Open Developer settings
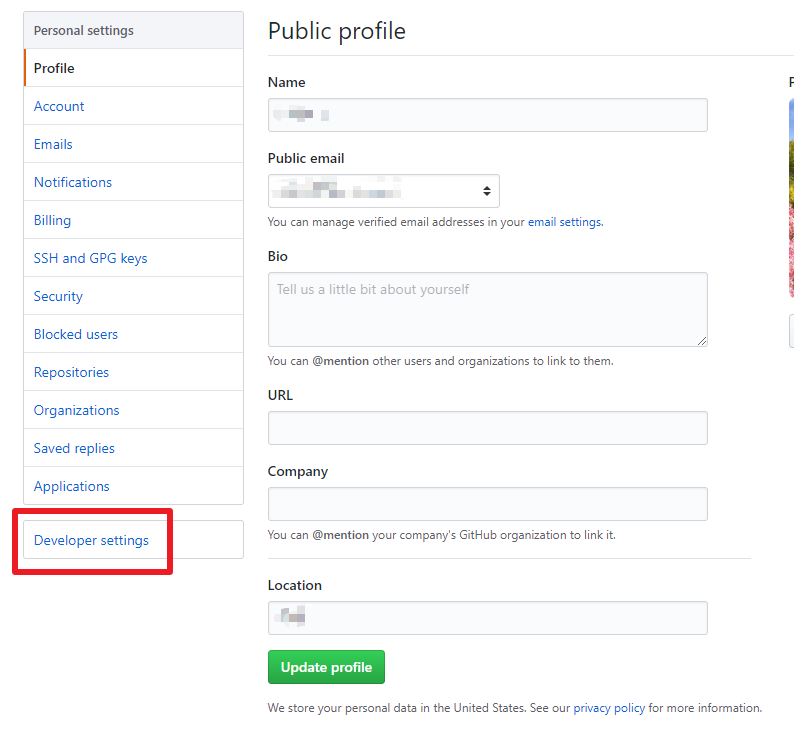The height and width of the screenshot is (749, 794). click(91, 540)
